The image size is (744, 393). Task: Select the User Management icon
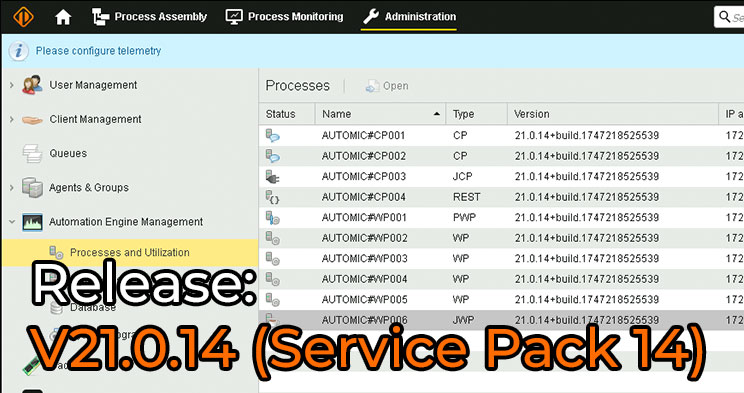32,85
